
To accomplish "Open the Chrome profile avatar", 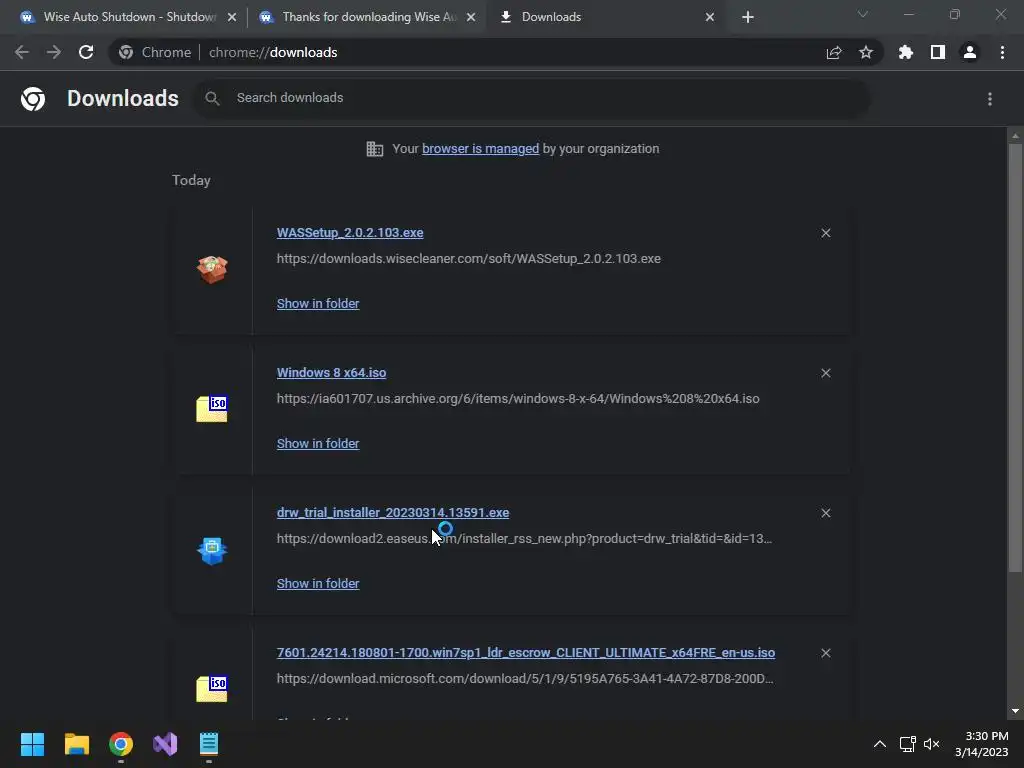I will [970, 52].
